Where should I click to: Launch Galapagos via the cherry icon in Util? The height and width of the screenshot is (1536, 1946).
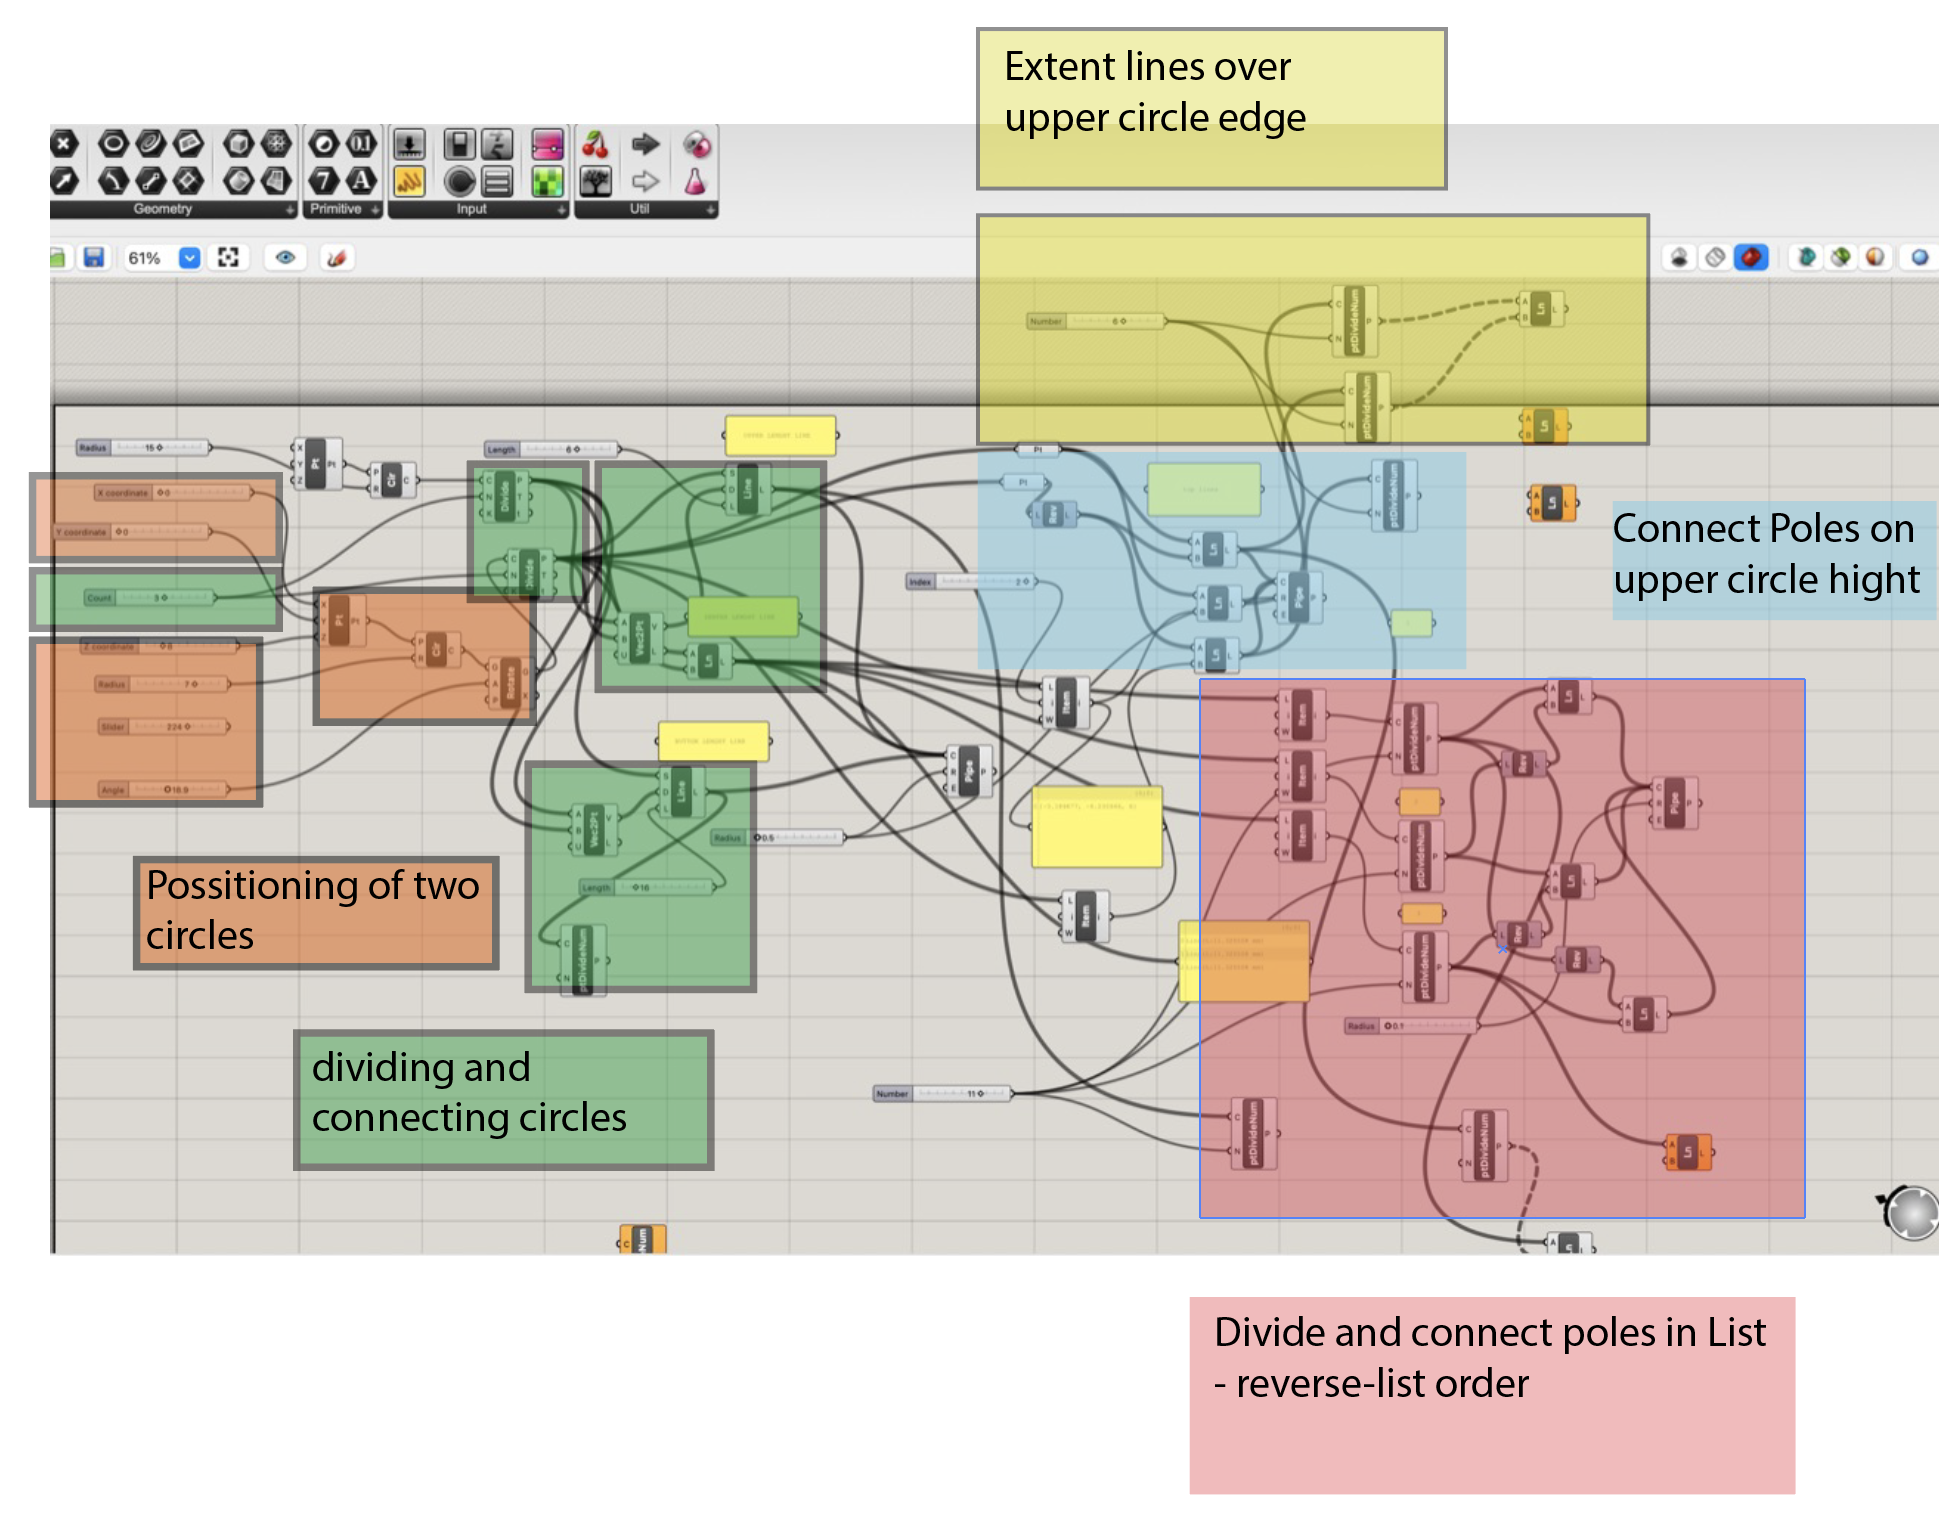pos(595,146)
